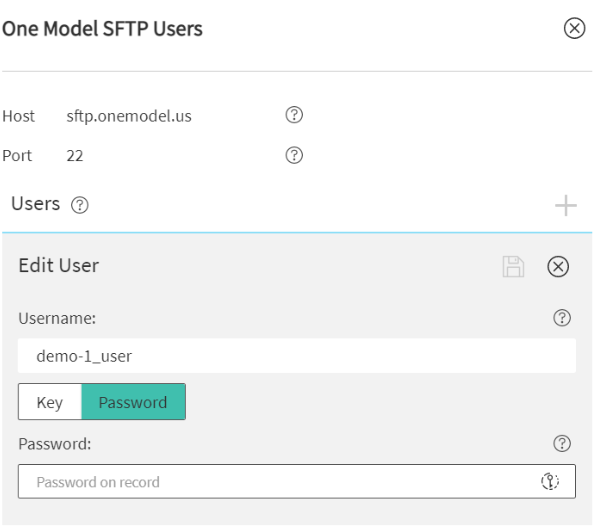Save the edited user
The width and height of the screenshot is (593, 527).
pyautogui.click(x=513, y=267)
